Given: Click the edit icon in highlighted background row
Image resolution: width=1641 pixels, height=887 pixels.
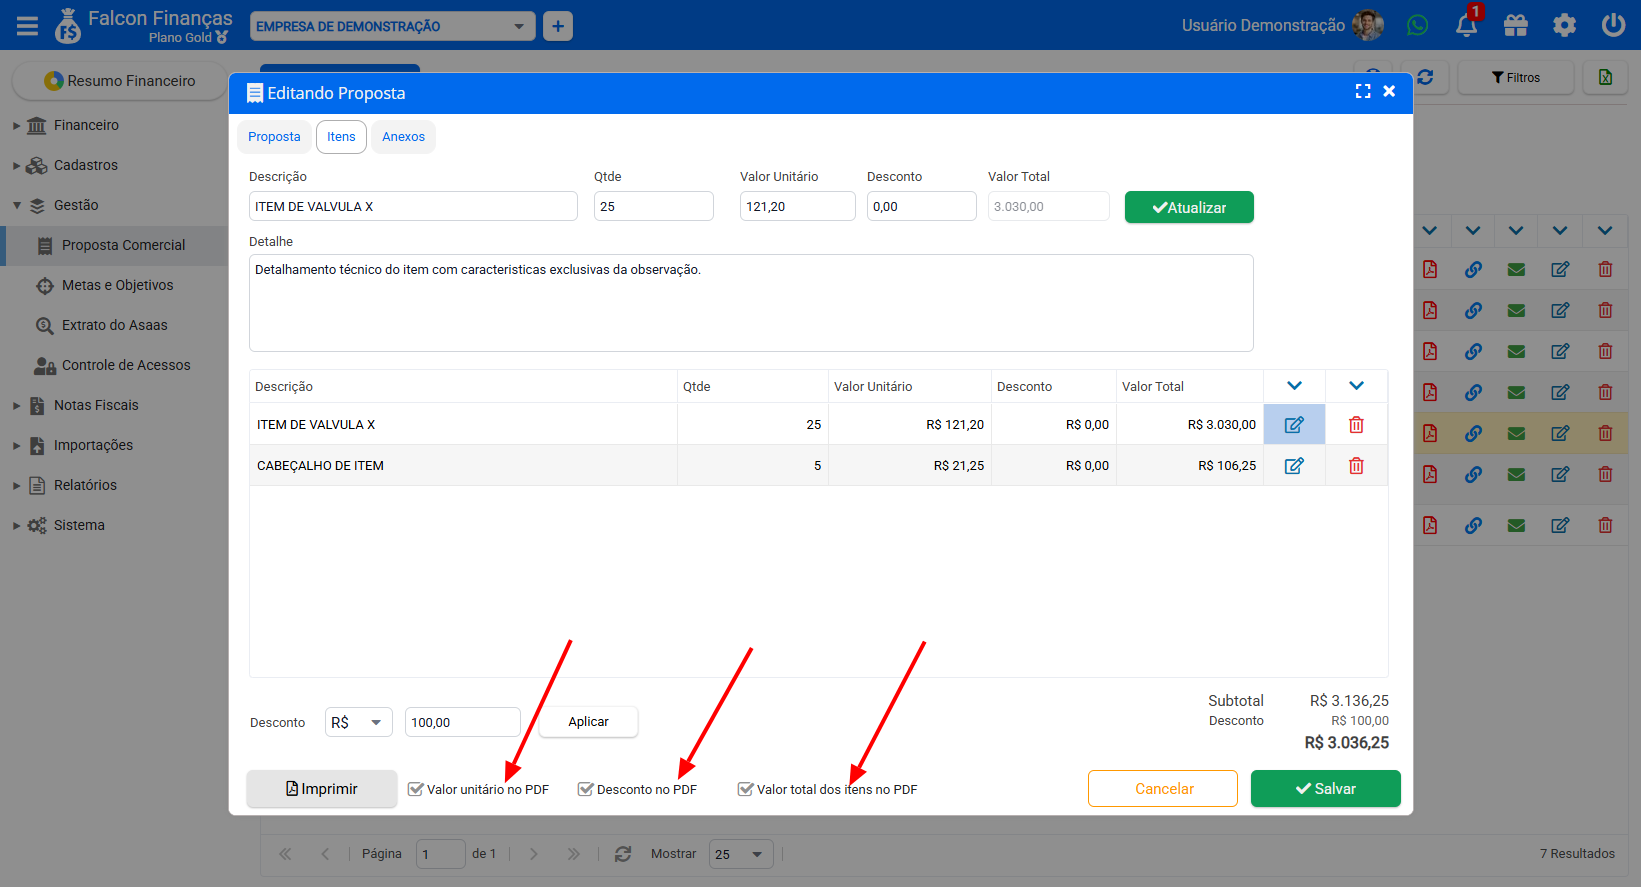Looking at the screenshot, I should tap(1560, 433).
